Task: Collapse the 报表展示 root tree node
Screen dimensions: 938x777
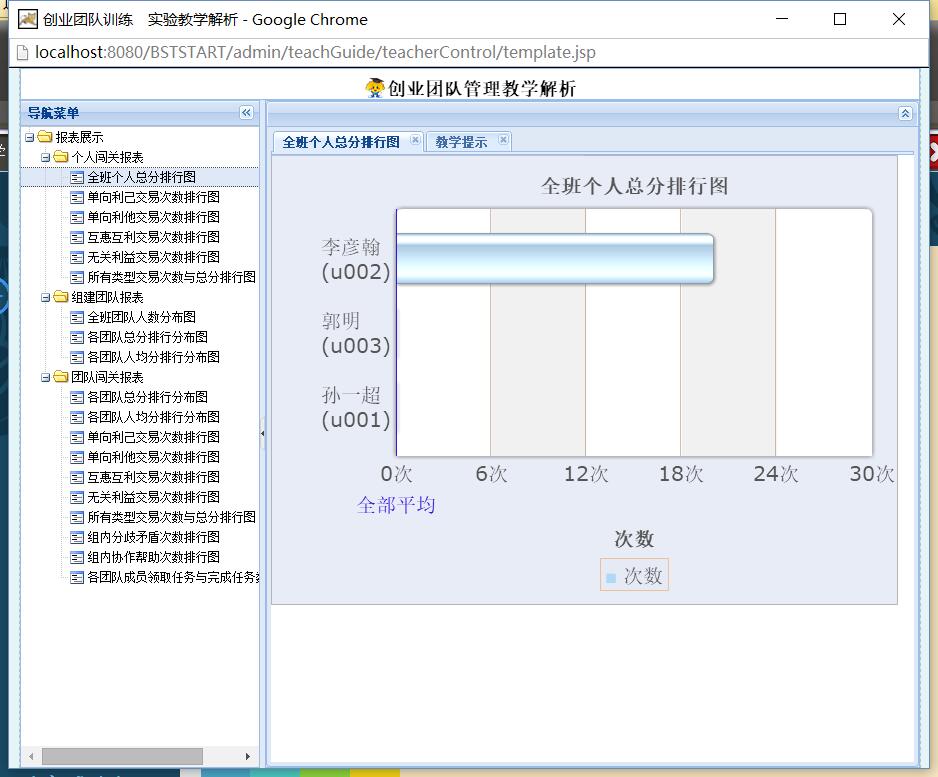Action: coord(29,137)
